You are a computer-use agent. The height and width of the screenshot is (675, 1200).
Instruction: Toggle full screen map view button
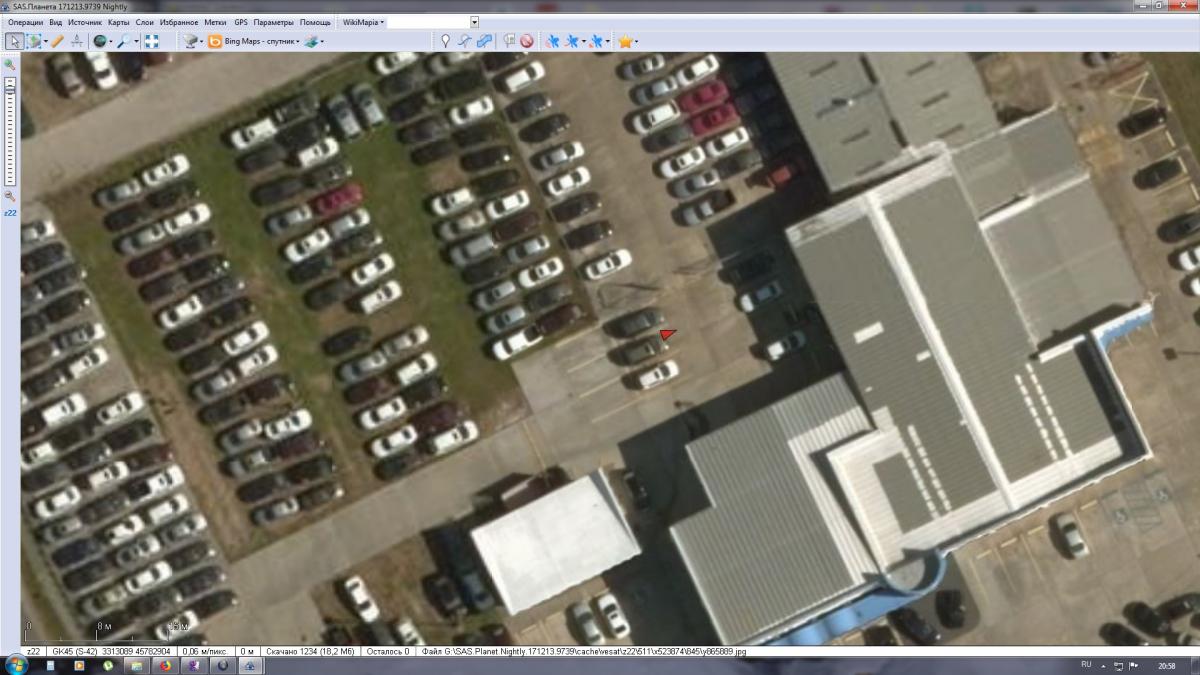[x=152, y=41]
